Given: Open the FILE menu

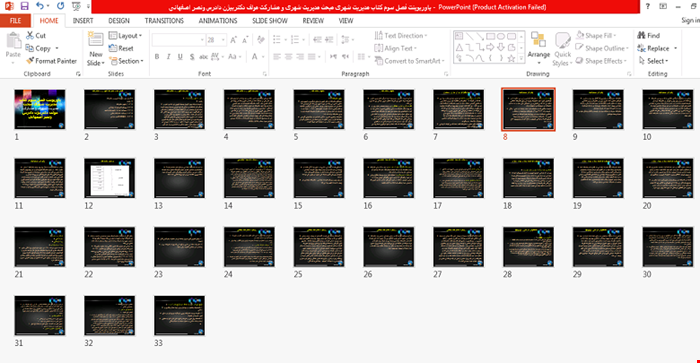Looking at the screenshot, I should click(15, 21).
